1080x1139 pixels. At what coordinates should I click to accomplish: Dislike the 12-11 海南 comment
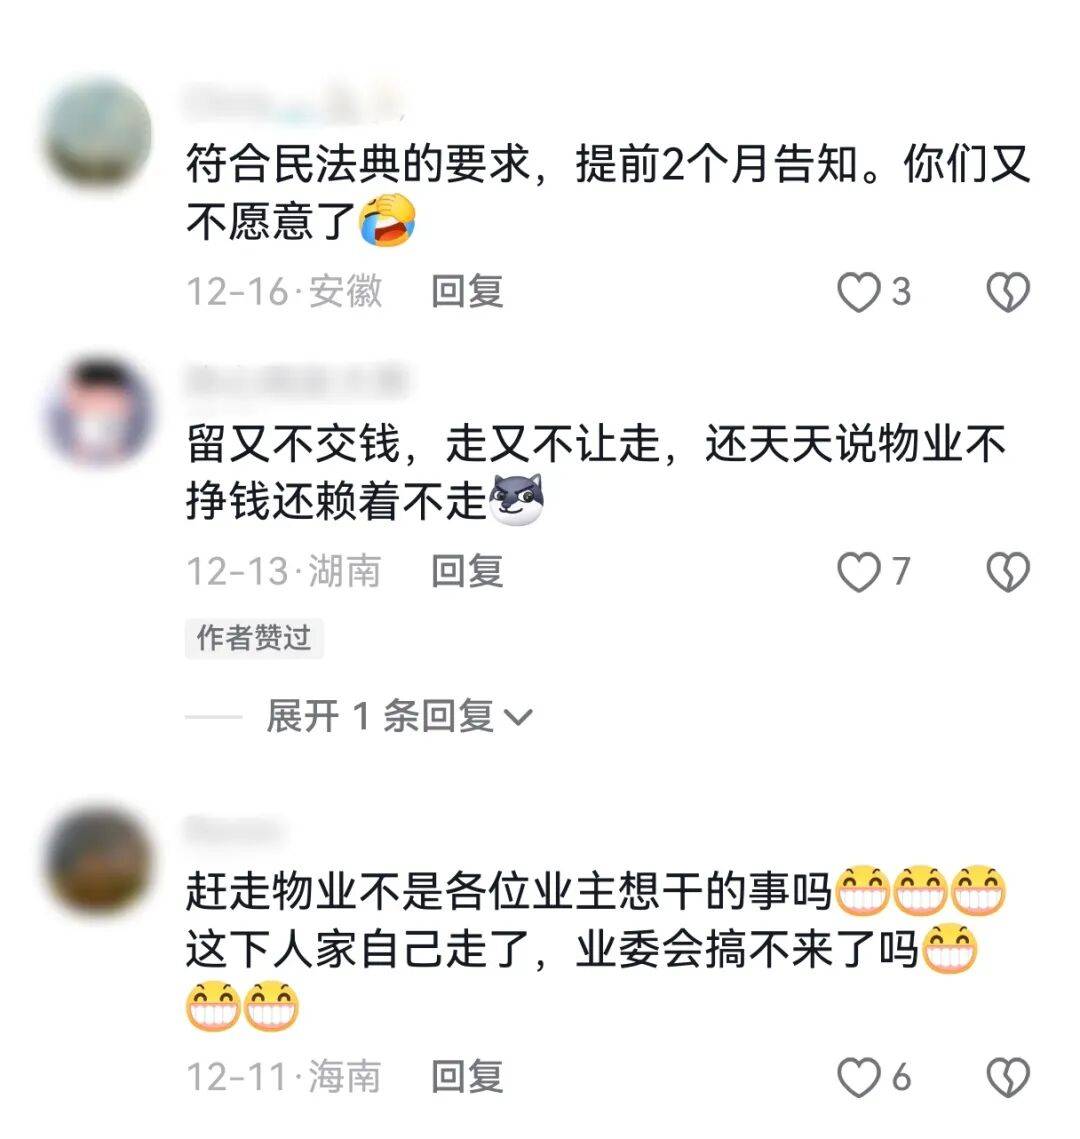pos(1008,1077)
